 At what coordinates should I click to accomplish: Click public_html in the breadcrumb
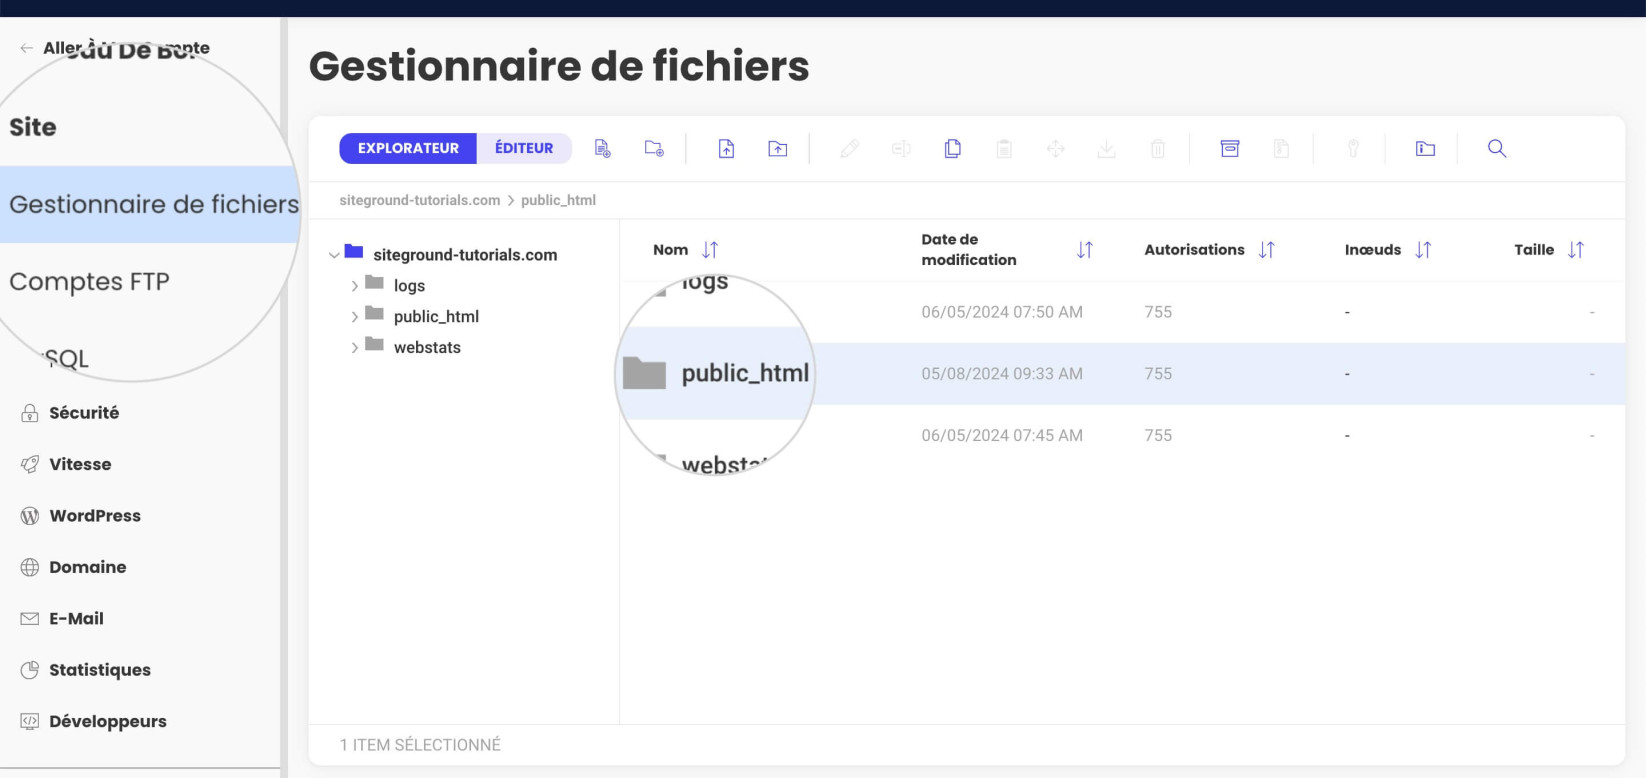pyautogui.click(x=558, y=200)
